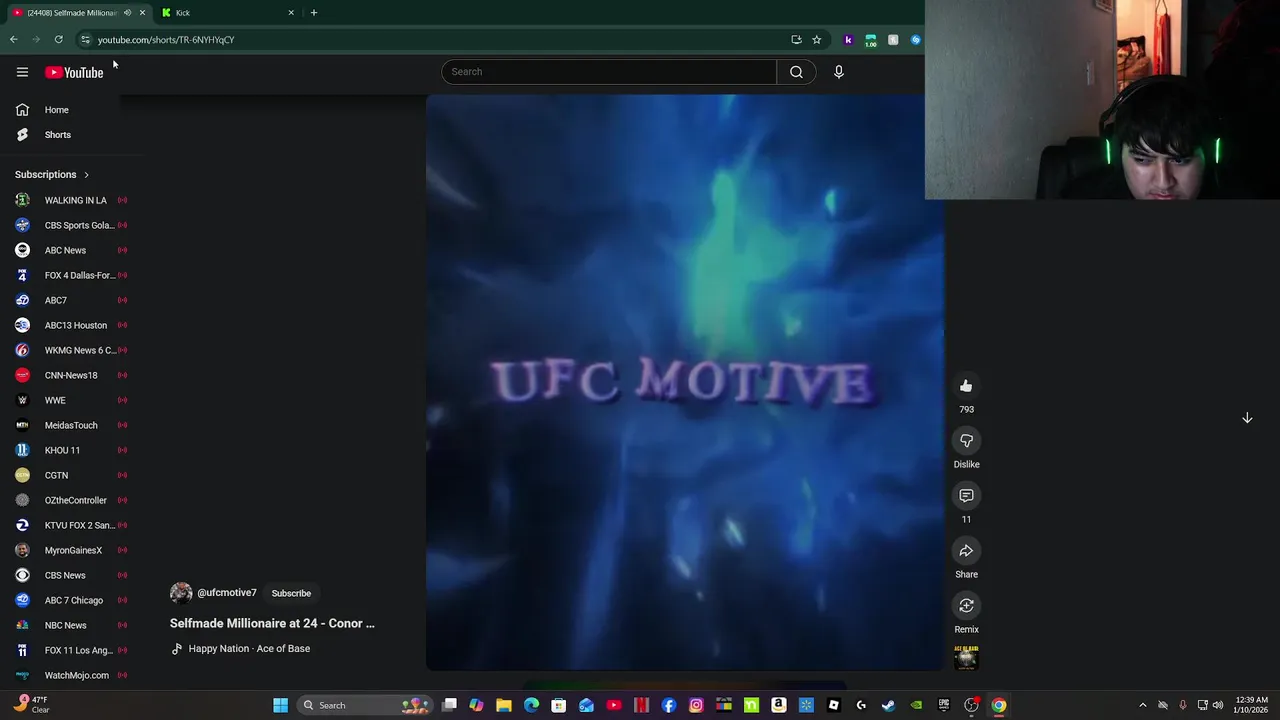Open Epic Games Launcher from the taskbar
The image size is (1280, 720).
(943, 705)
